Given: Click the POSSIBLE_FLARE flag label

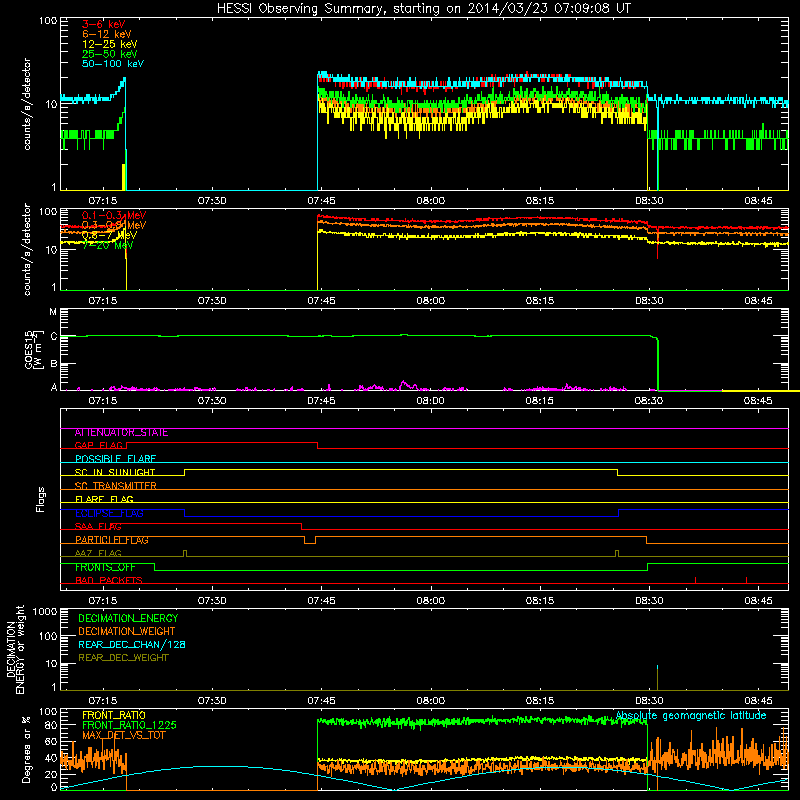Looking at the screenshot, I should [115, 459].
